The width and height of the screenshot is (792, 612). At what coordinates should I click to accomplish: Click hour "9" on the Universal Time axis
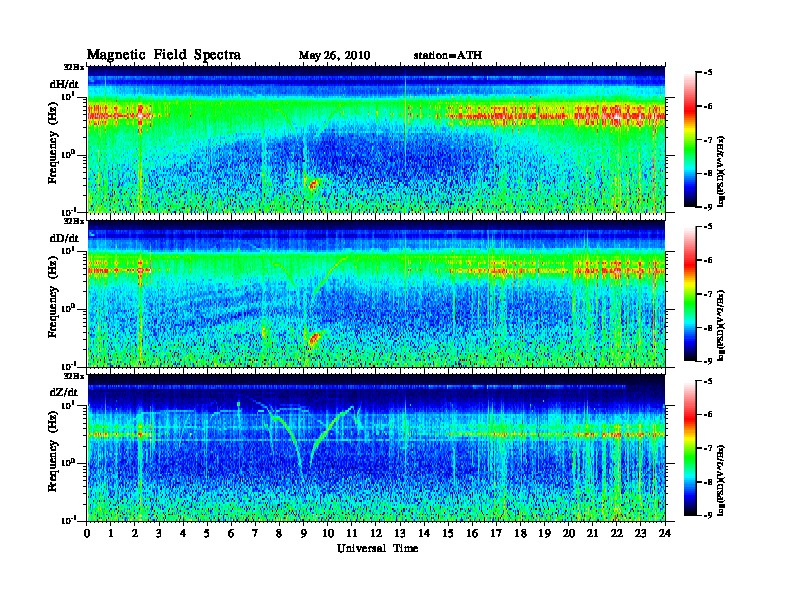coord(304,533)
